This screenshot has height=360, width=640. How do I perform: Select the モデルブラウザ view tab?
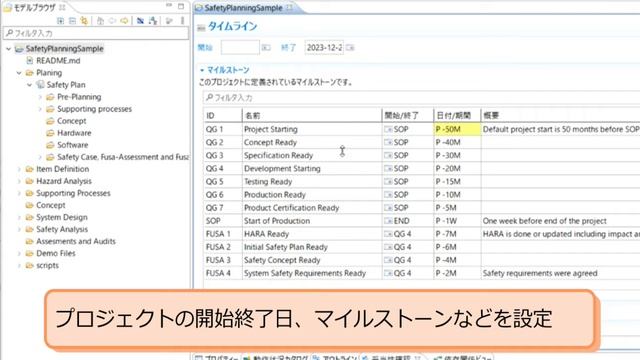pos(34,7)
